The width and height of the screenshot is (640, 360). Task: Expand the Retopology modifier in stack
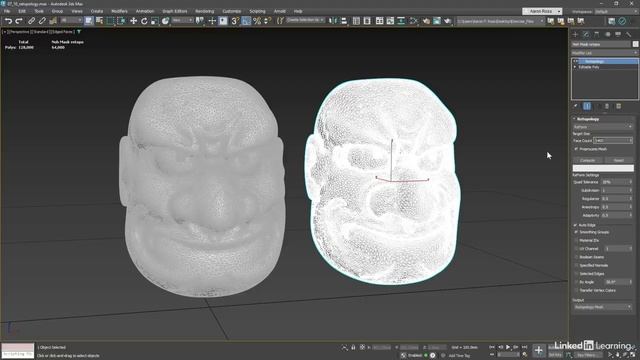point(576,61)
